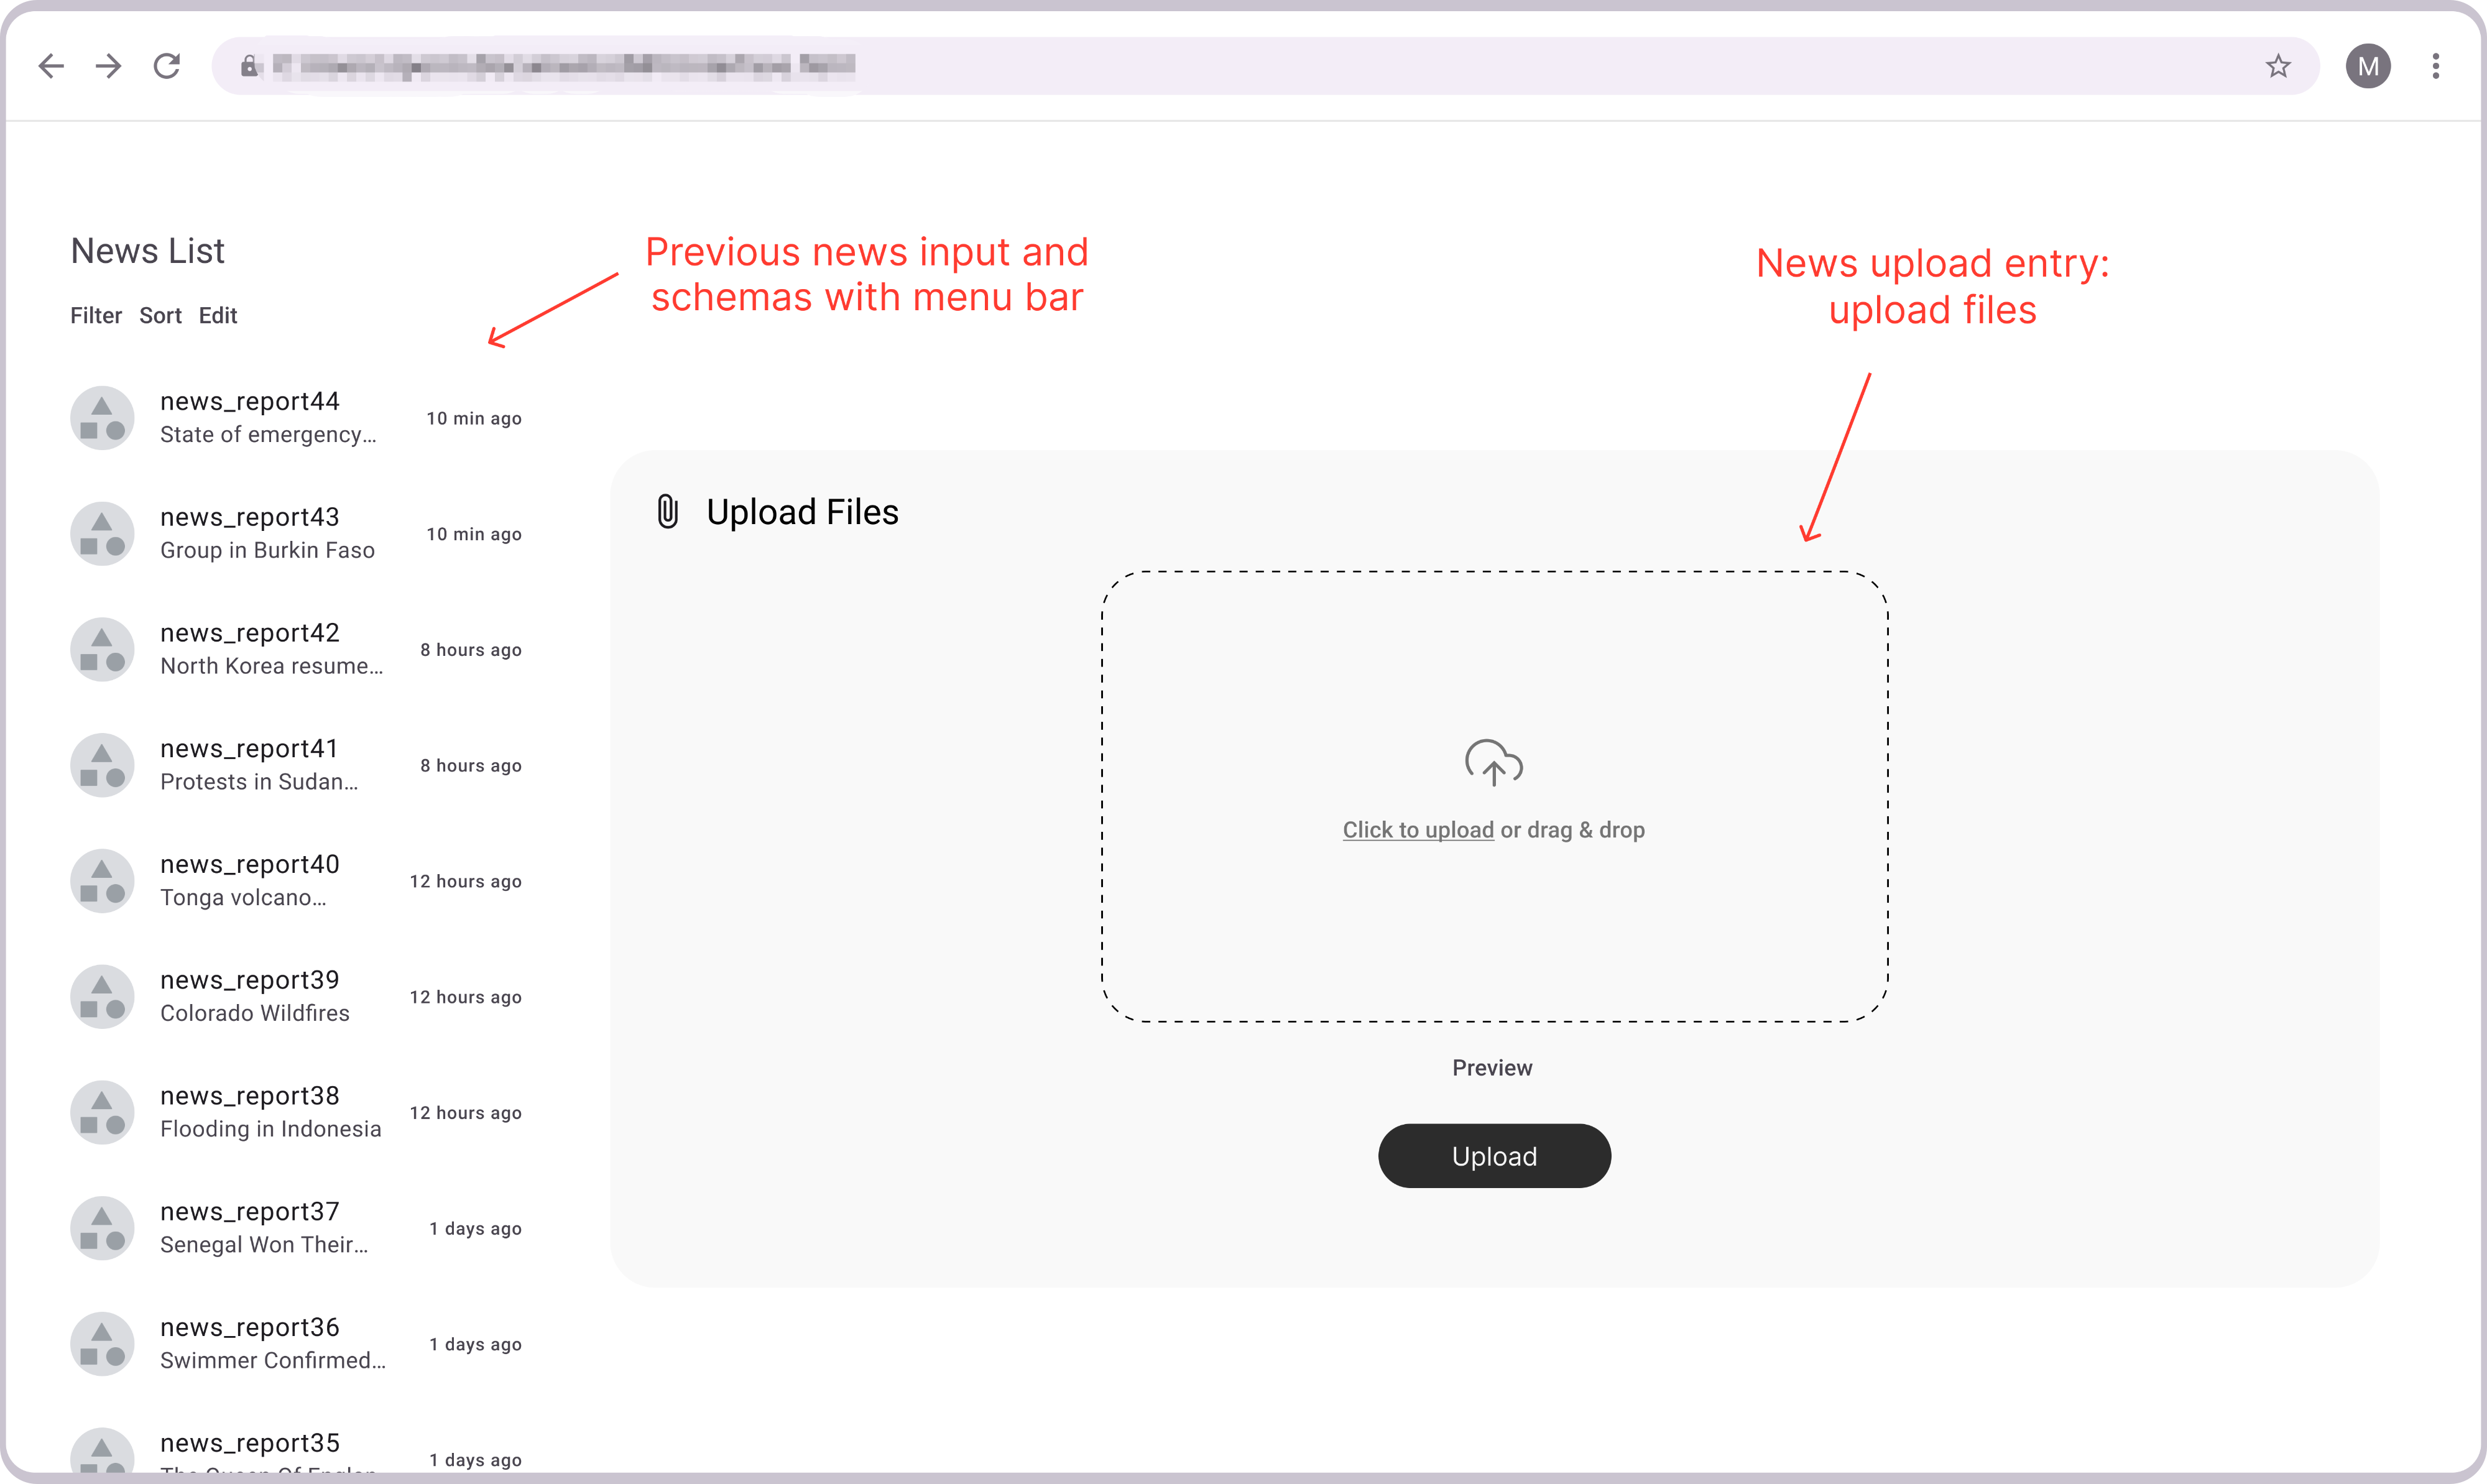Open Sort menu in News List
This screenshot has height=1484, width=2487.
pyautogui.click(x=160, y=316)
